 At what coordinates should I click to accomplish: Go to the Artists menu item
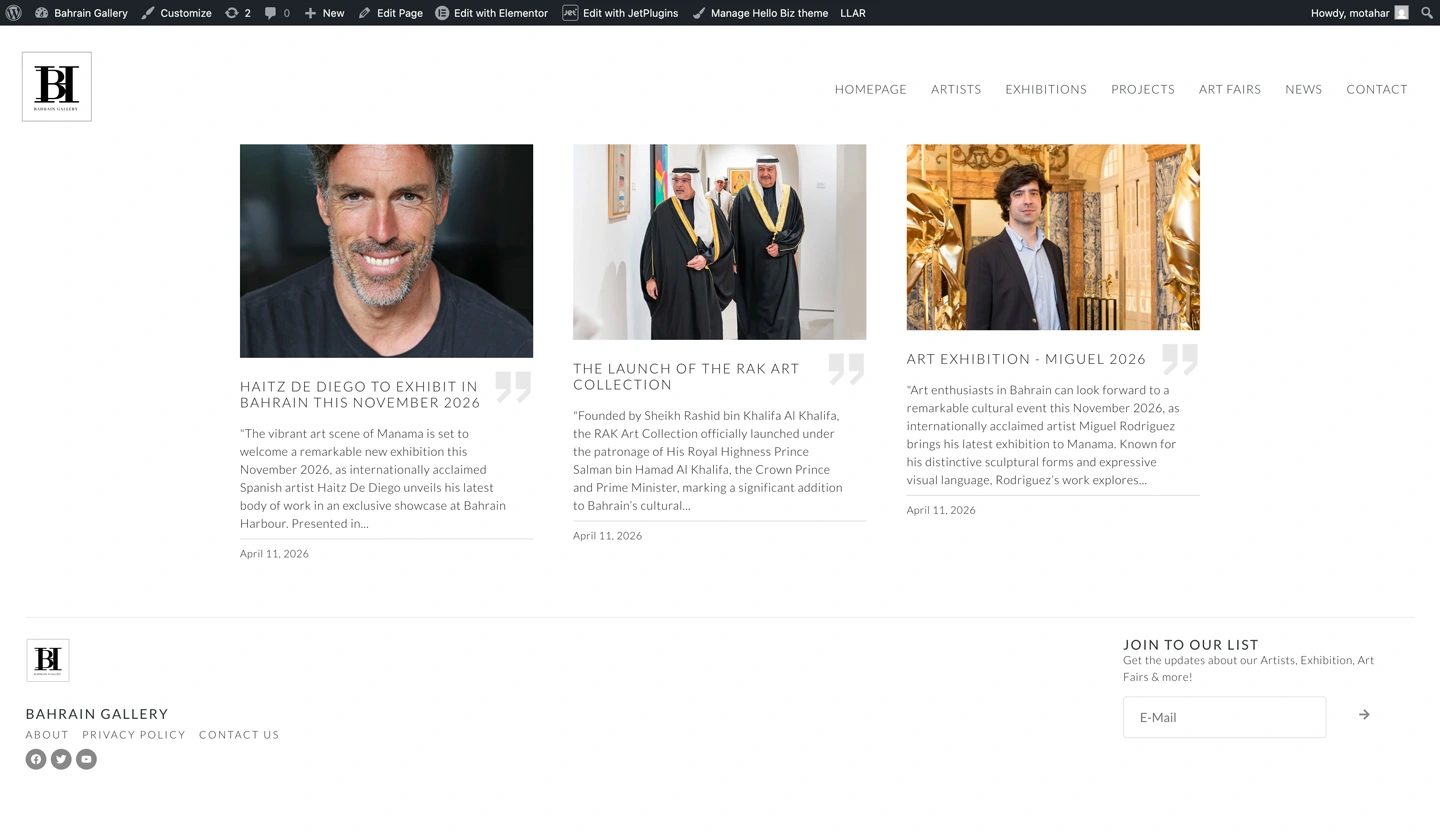point(955,89)
